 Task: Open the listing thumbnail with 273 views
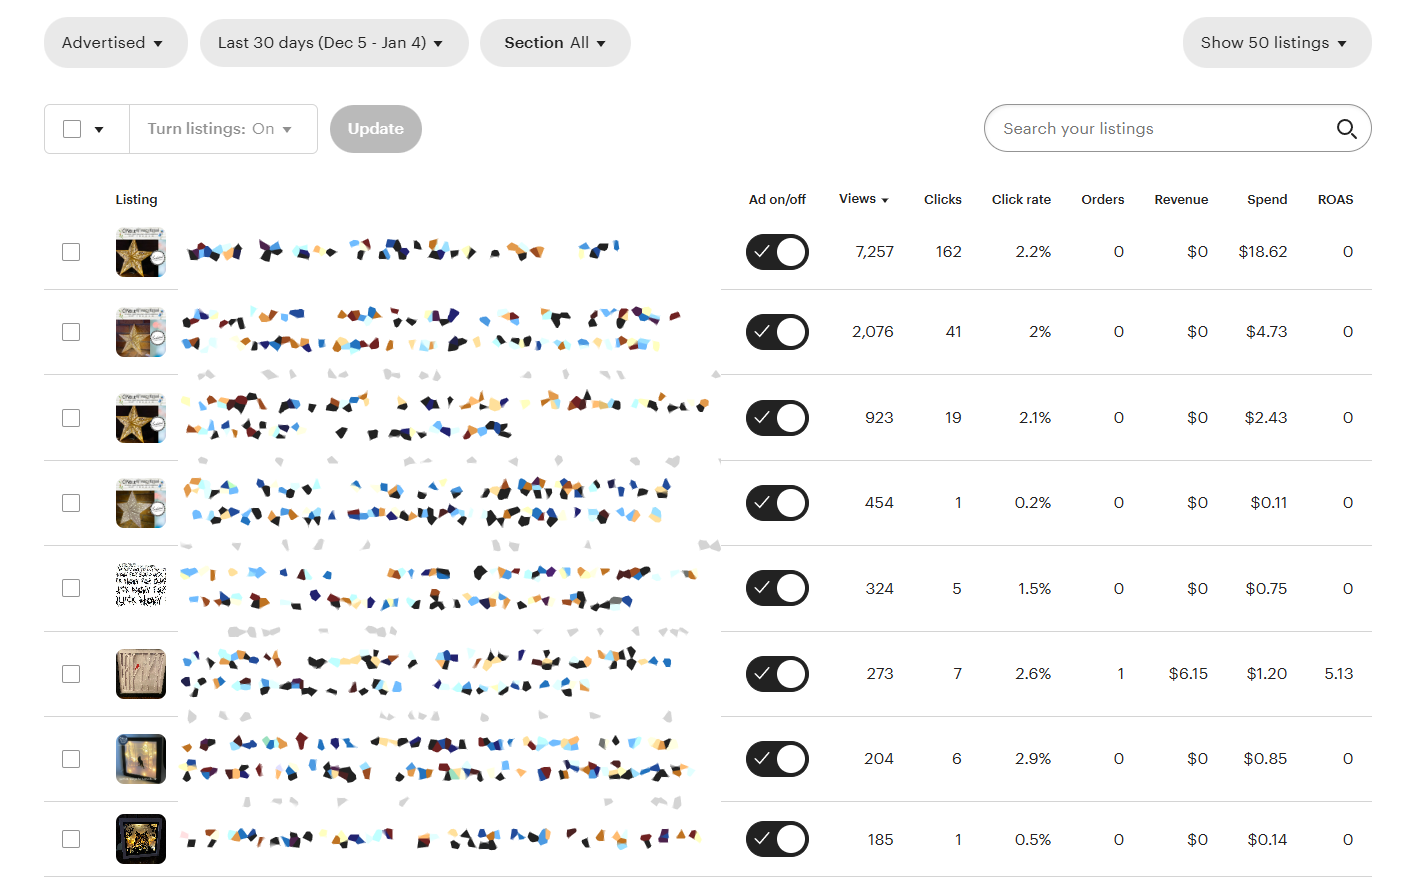point(140,674)
